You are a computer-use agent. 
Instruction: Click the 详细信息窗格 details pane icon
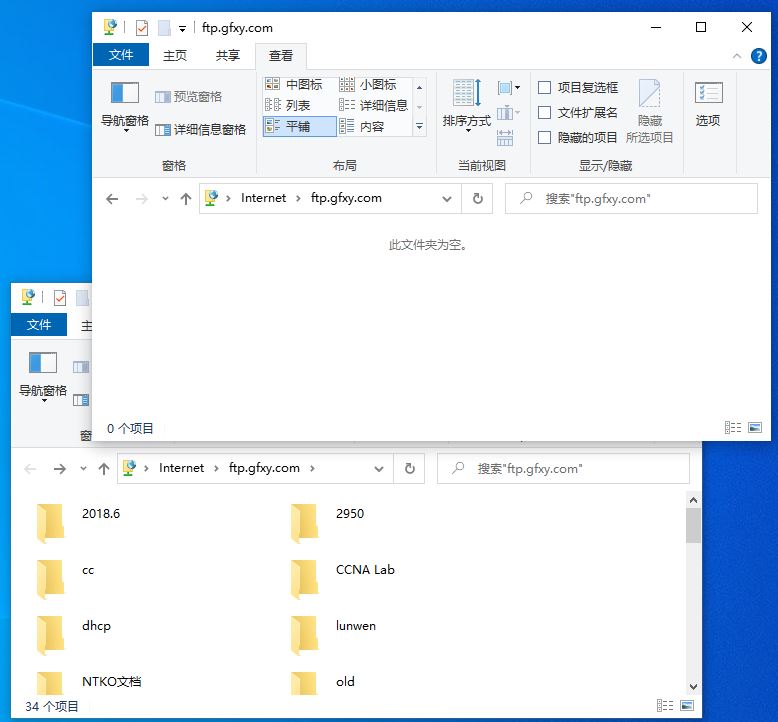163,130
